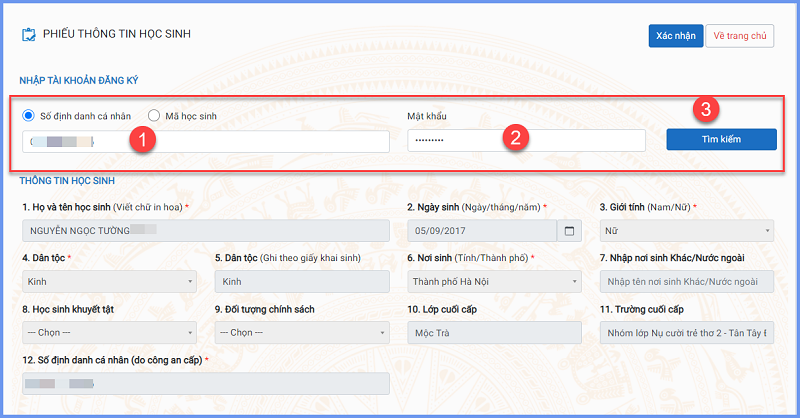Expand the Nơi sinh province dropdown
The height and width of the screenshot is (418, 800).
coord(494,282)
